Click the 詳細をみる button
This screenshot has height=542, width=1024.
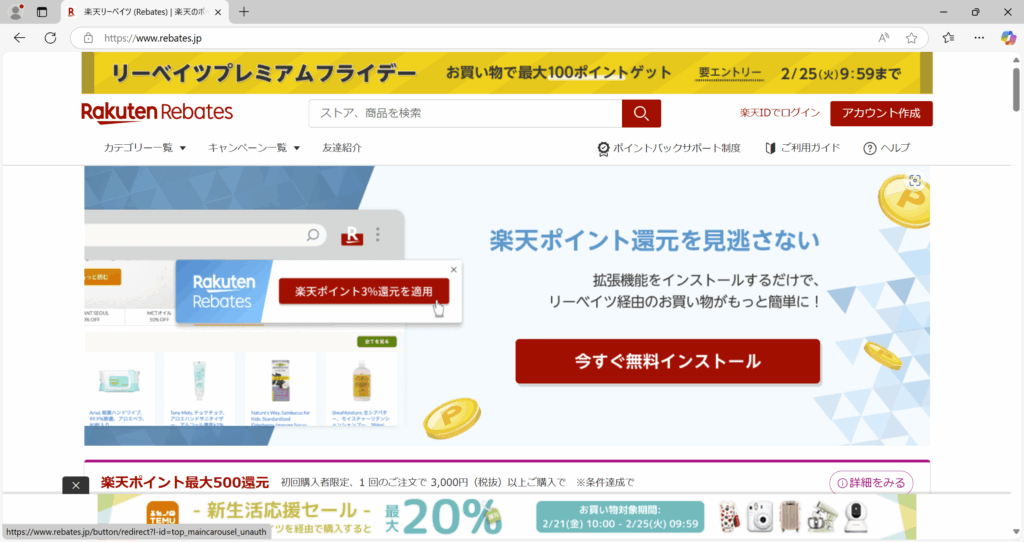871,483
